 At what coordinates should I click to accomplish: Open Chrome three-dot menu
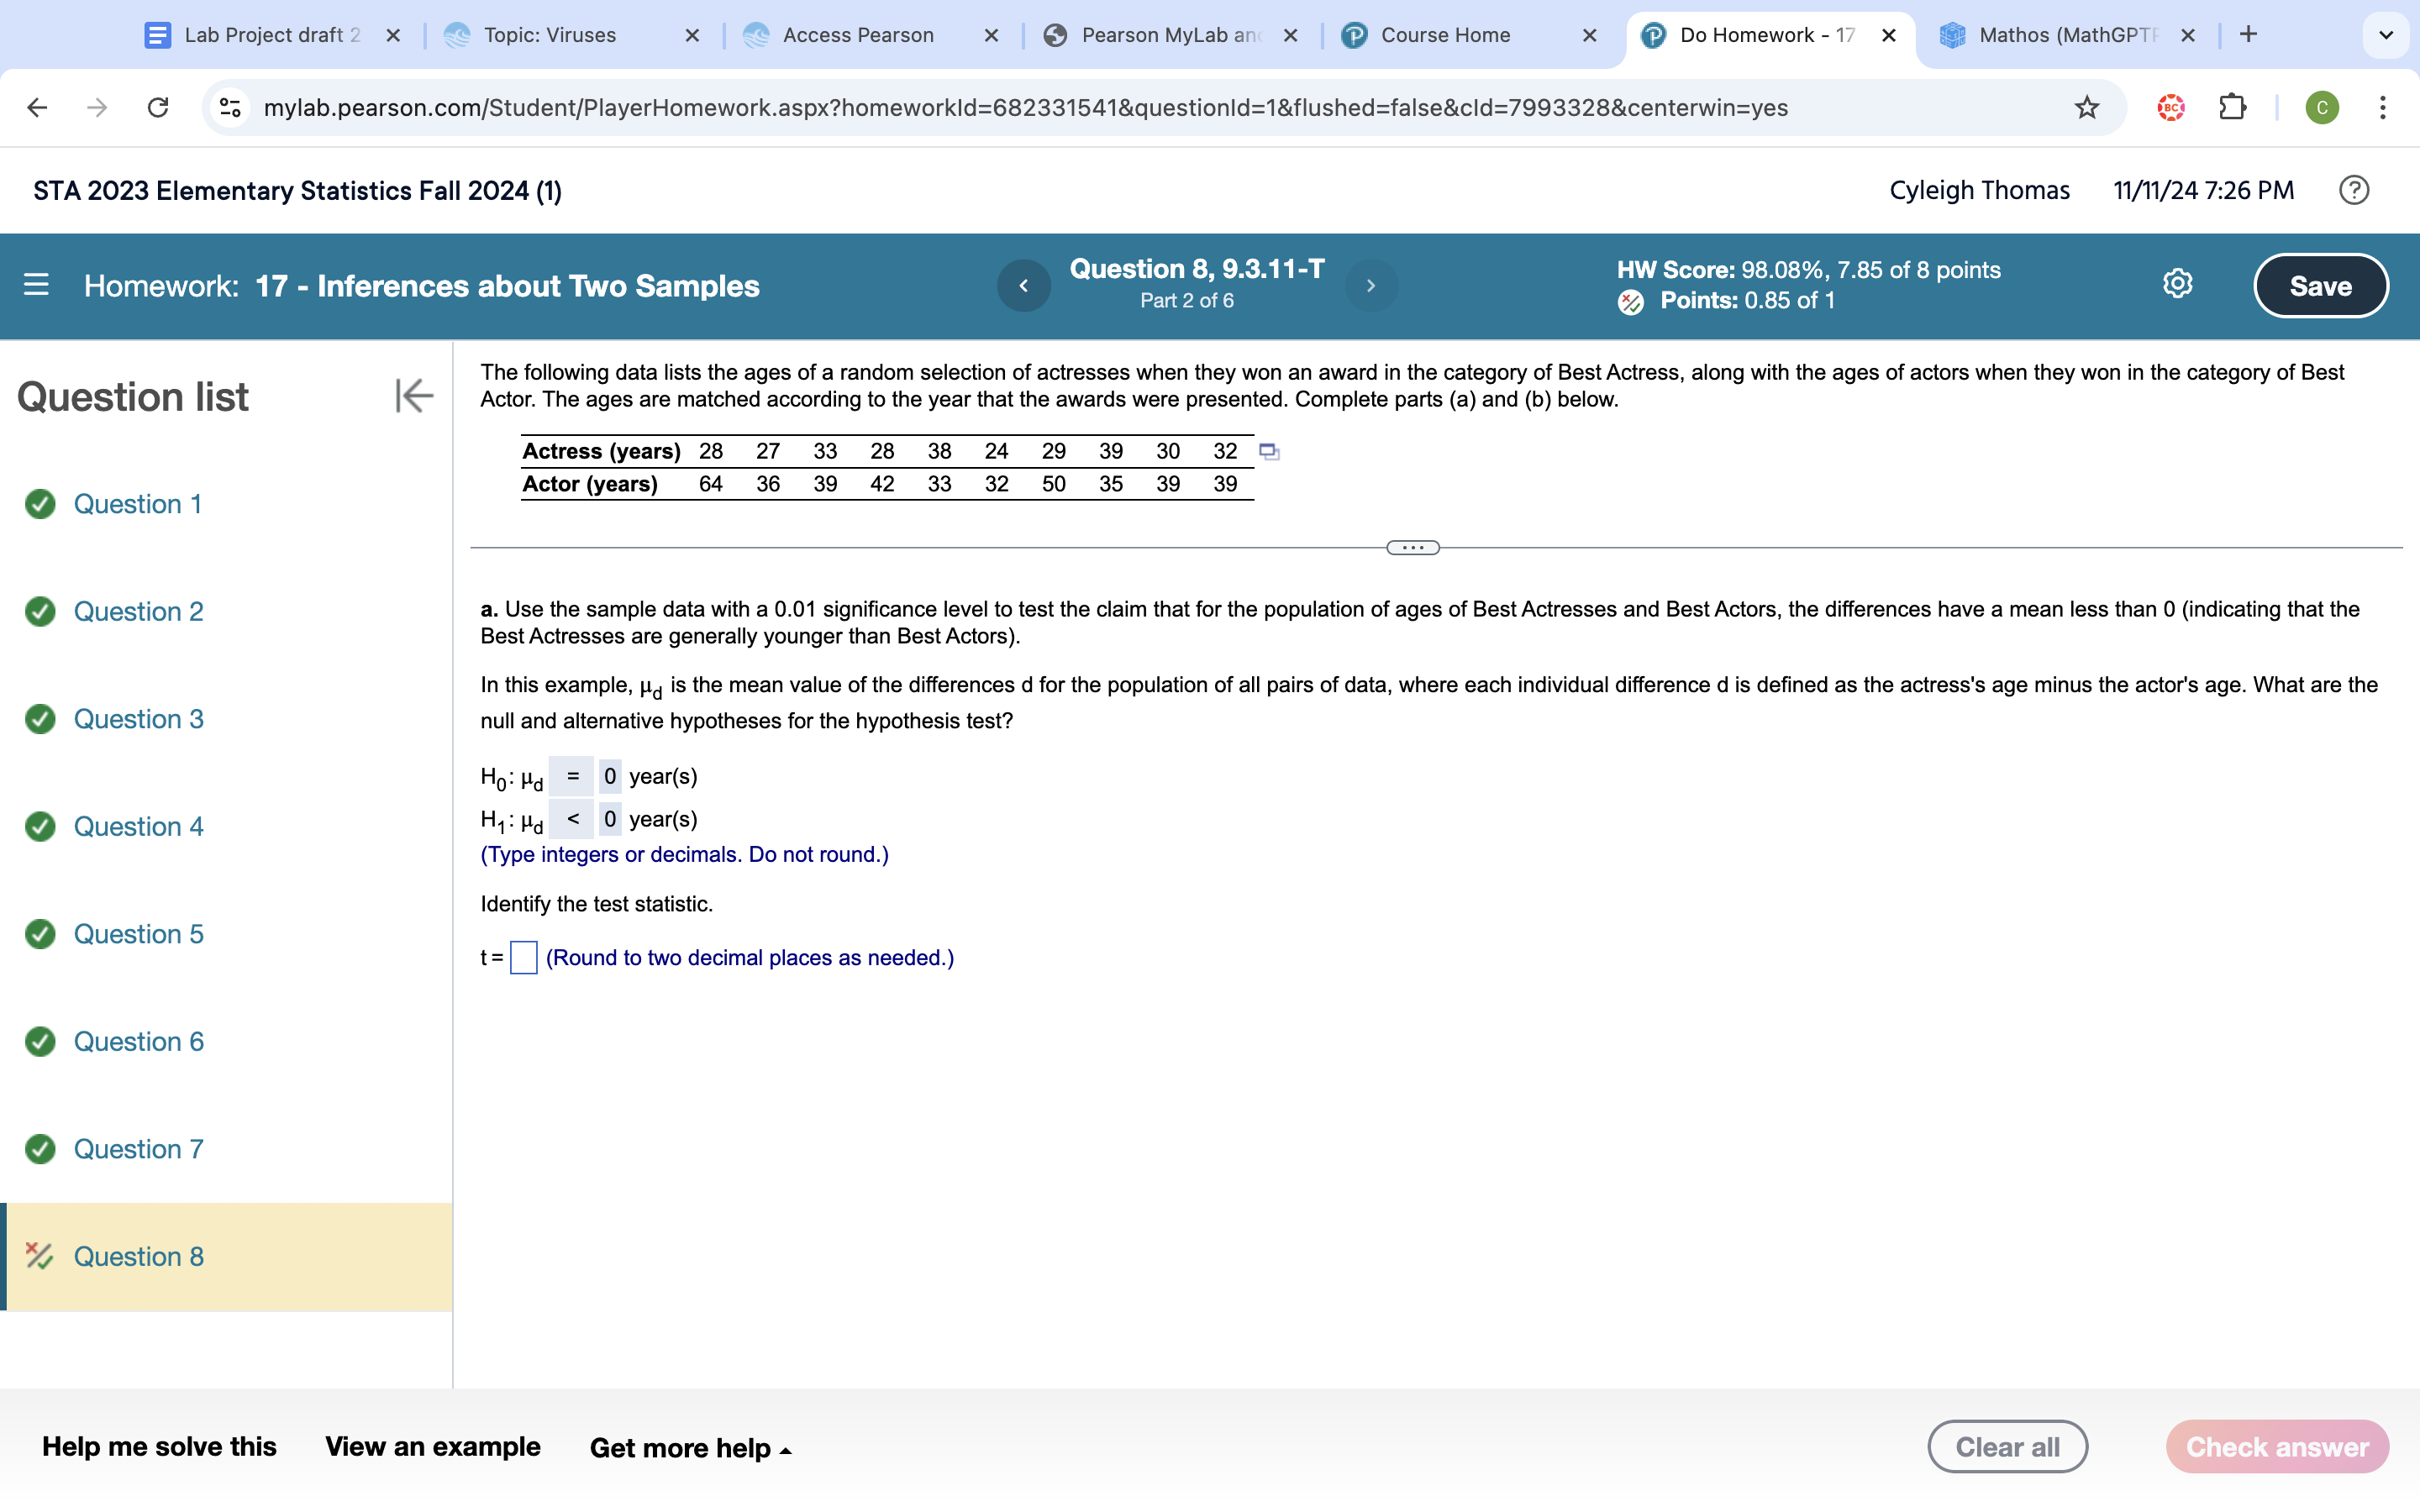tap(2383, 107)
